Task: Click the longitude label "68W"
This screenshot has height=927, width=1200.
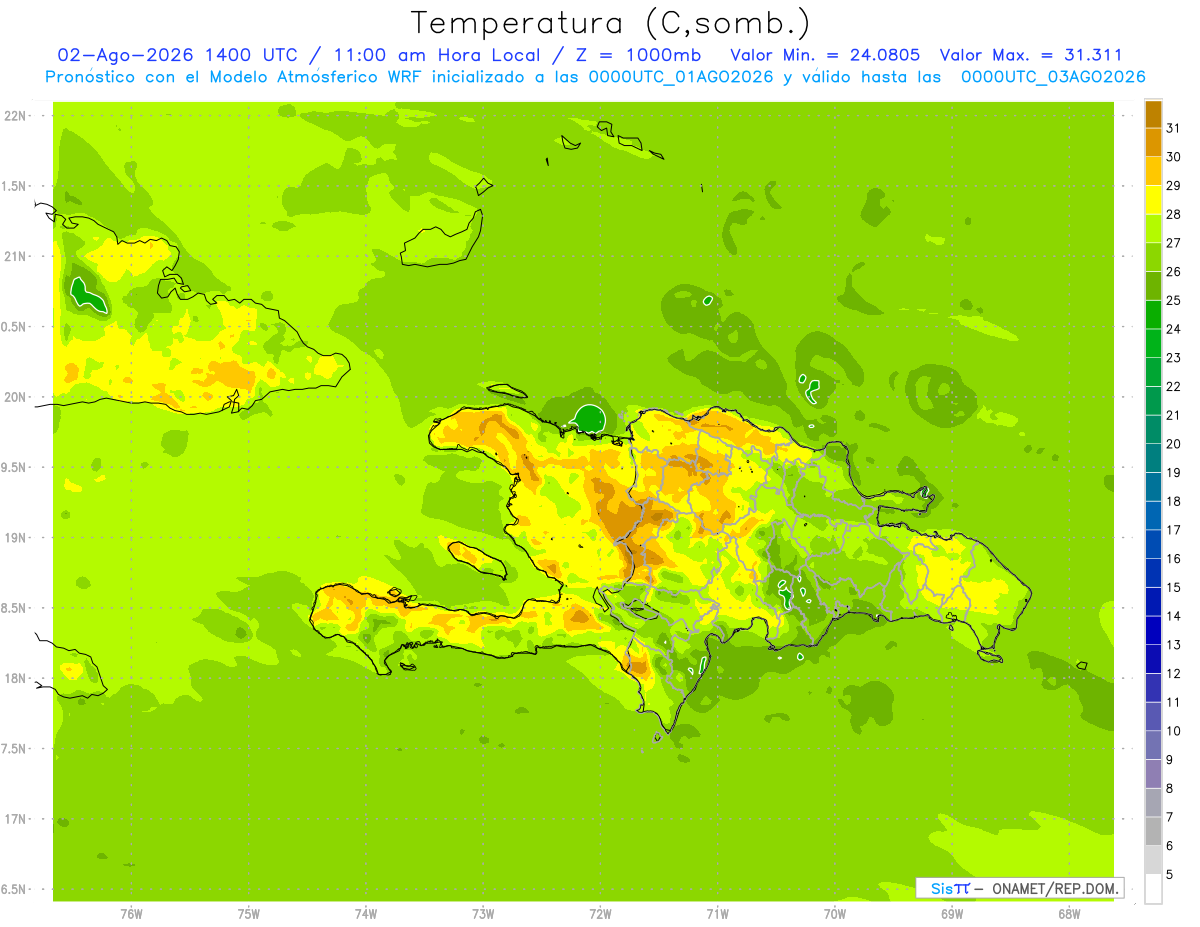Action: click(1069, 914)
